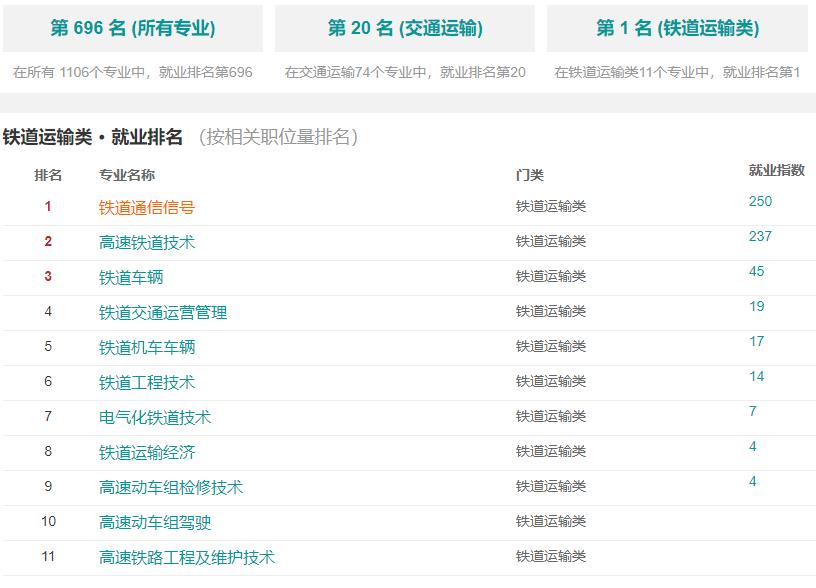Select the 高速动车组检修技术 link
This screenshot has height=588, width=816.
(170, 488)
